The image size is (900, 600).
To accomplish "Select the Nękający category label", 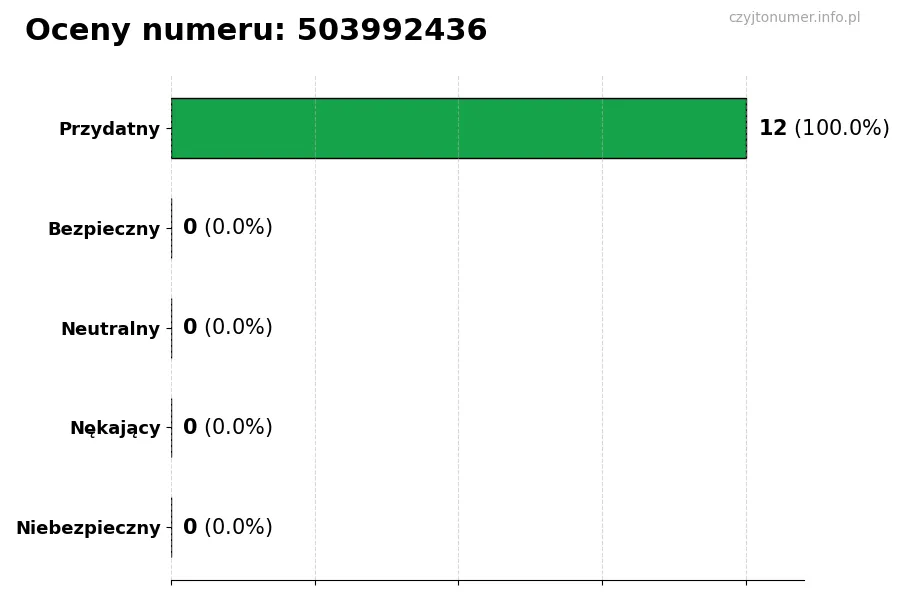I will tap(115, 428).
